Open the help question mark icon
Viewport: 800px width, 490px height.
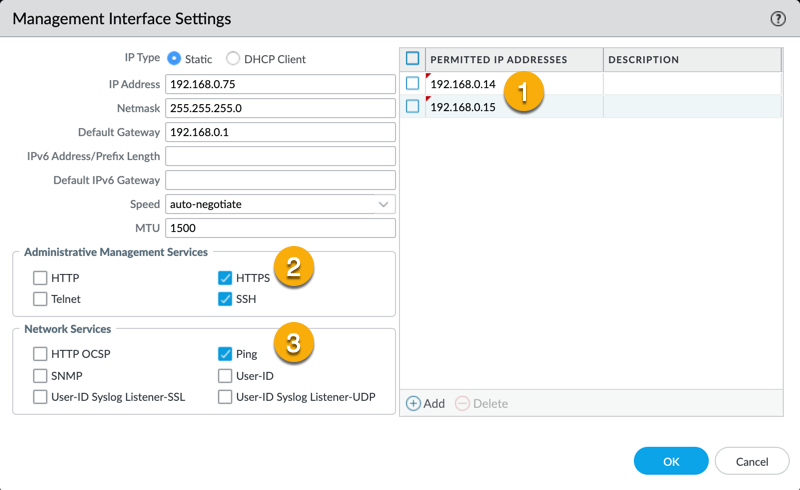[x=778, y=19]
